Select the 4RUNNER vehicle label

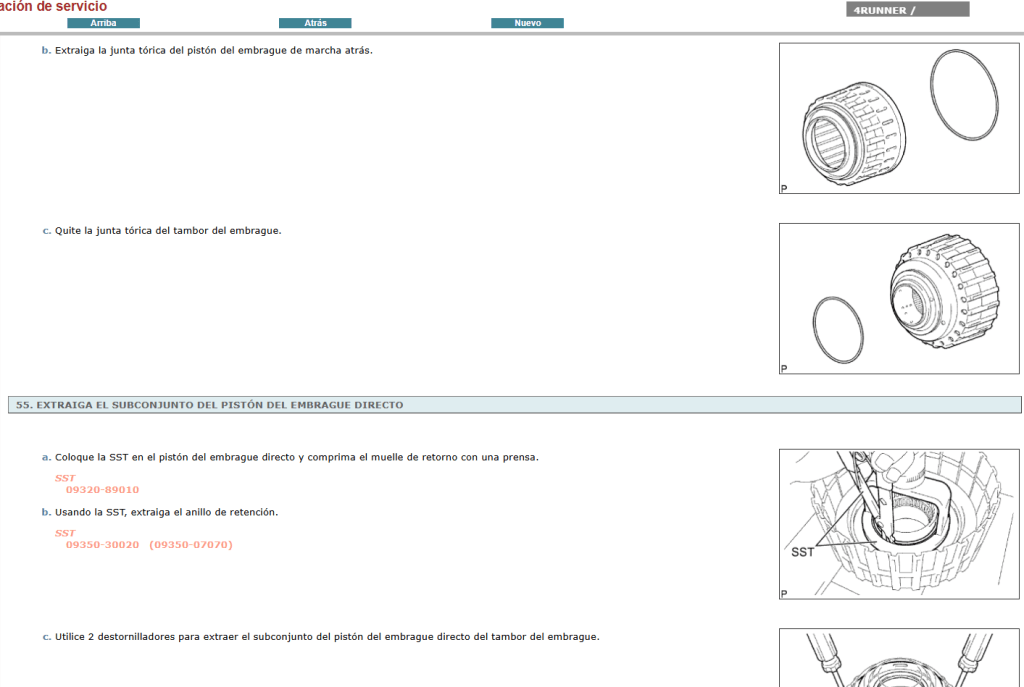(x=907, y=10)
